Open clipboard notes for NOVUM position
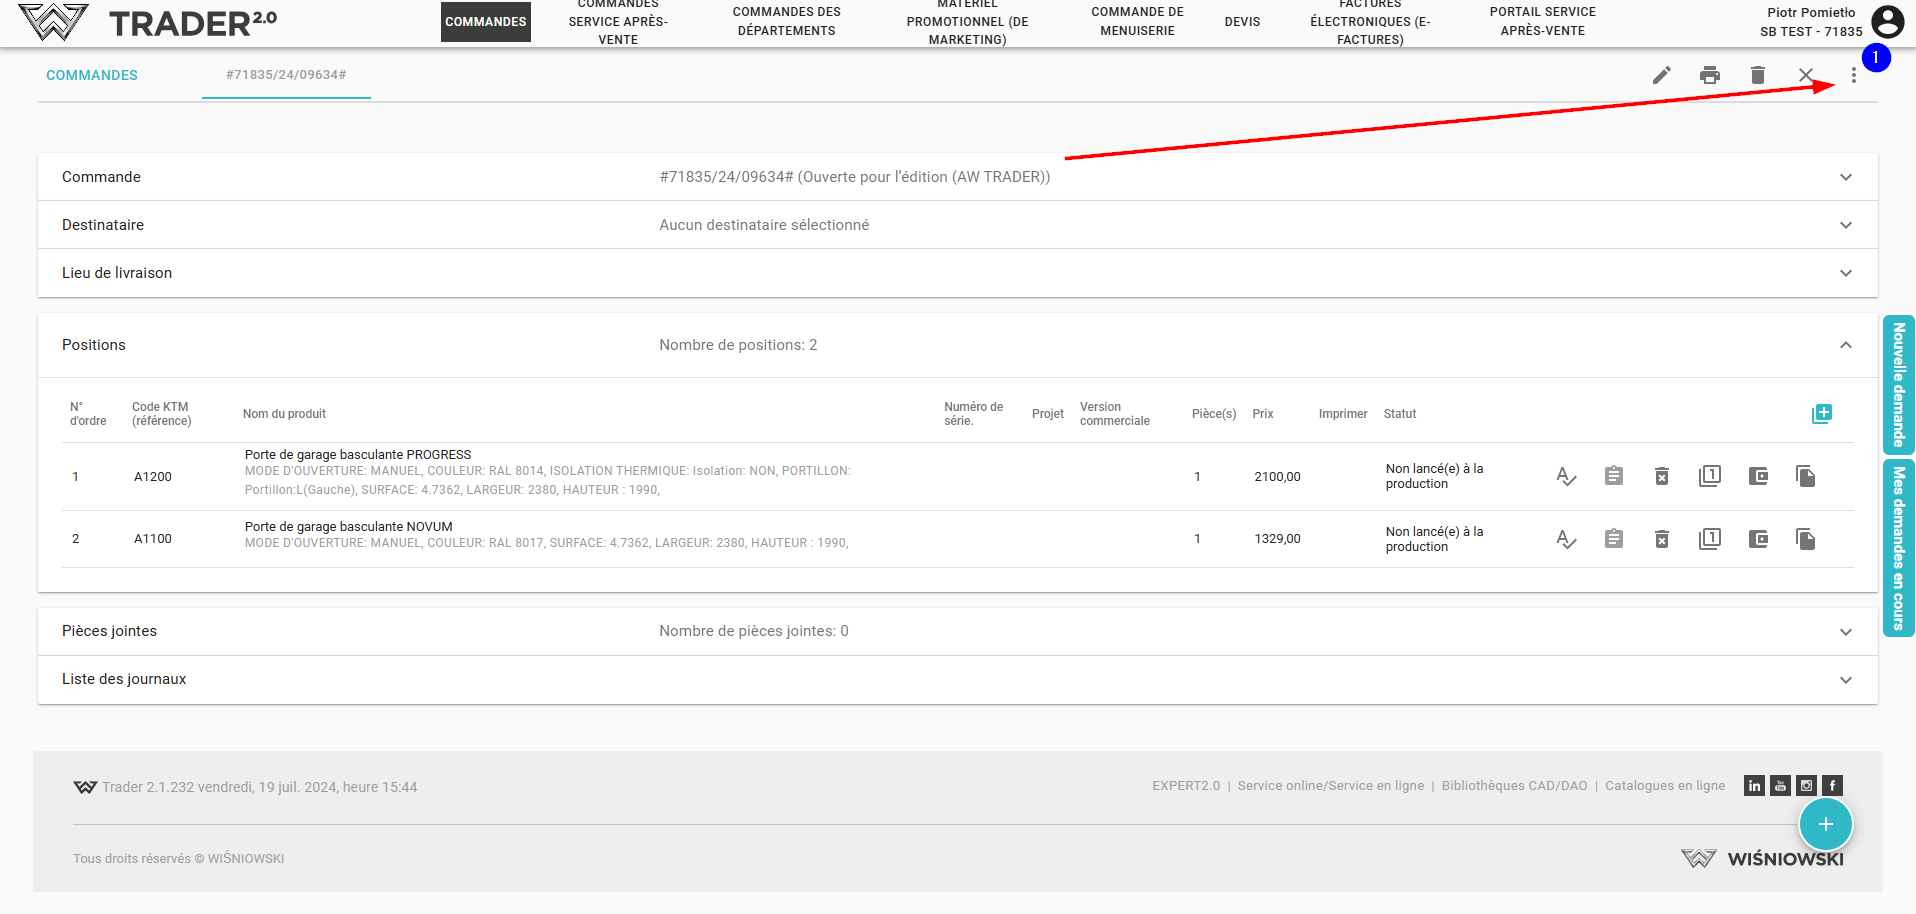The height and width of the screenshot is (914, 1916). pos(1613,540)
